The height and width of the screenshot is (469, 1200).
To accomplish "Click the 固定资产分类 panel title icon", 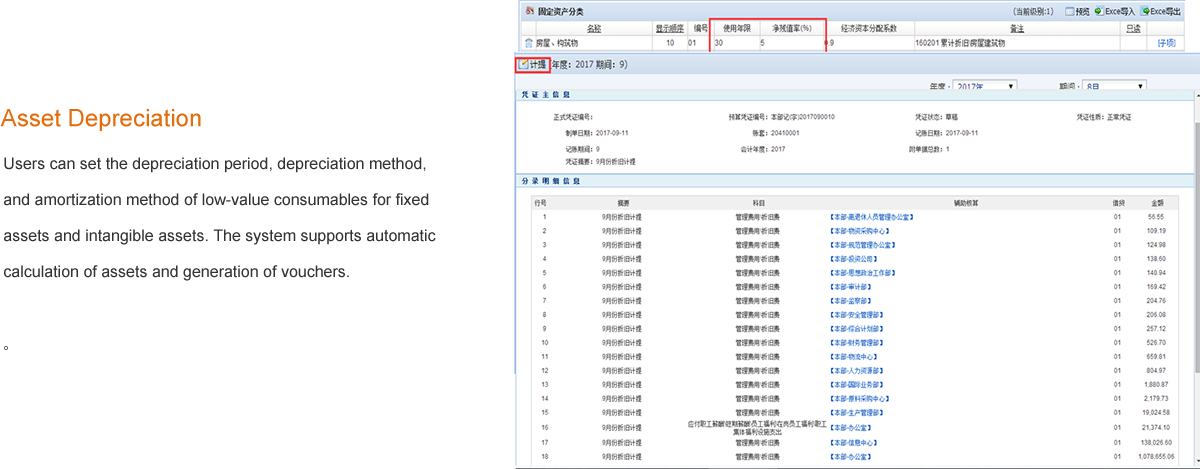I will pos(529,11).
